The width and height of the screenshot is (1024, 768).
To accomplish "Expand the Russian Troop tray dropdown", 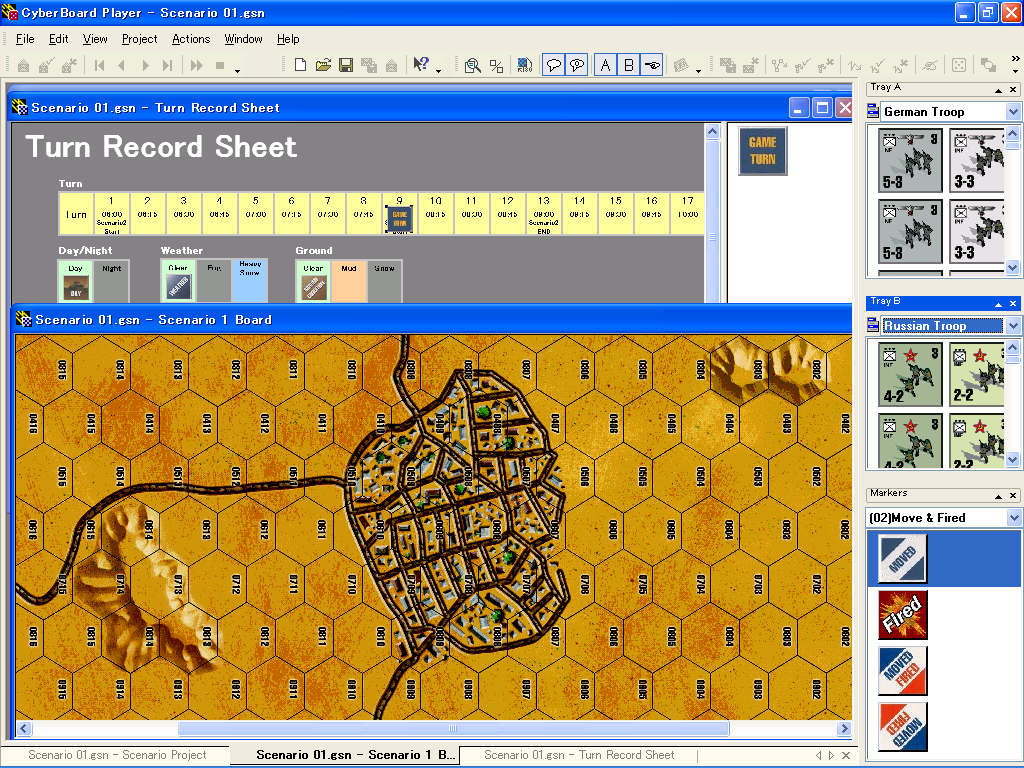I will pyautogui.click(x=1013, y=326).
